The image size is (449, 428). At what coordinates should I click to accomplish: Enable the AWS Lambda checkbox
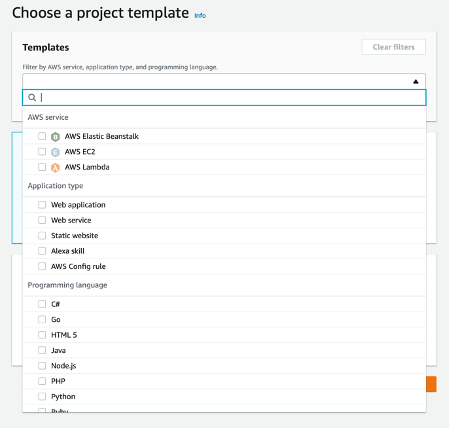(x=42, y=167)
